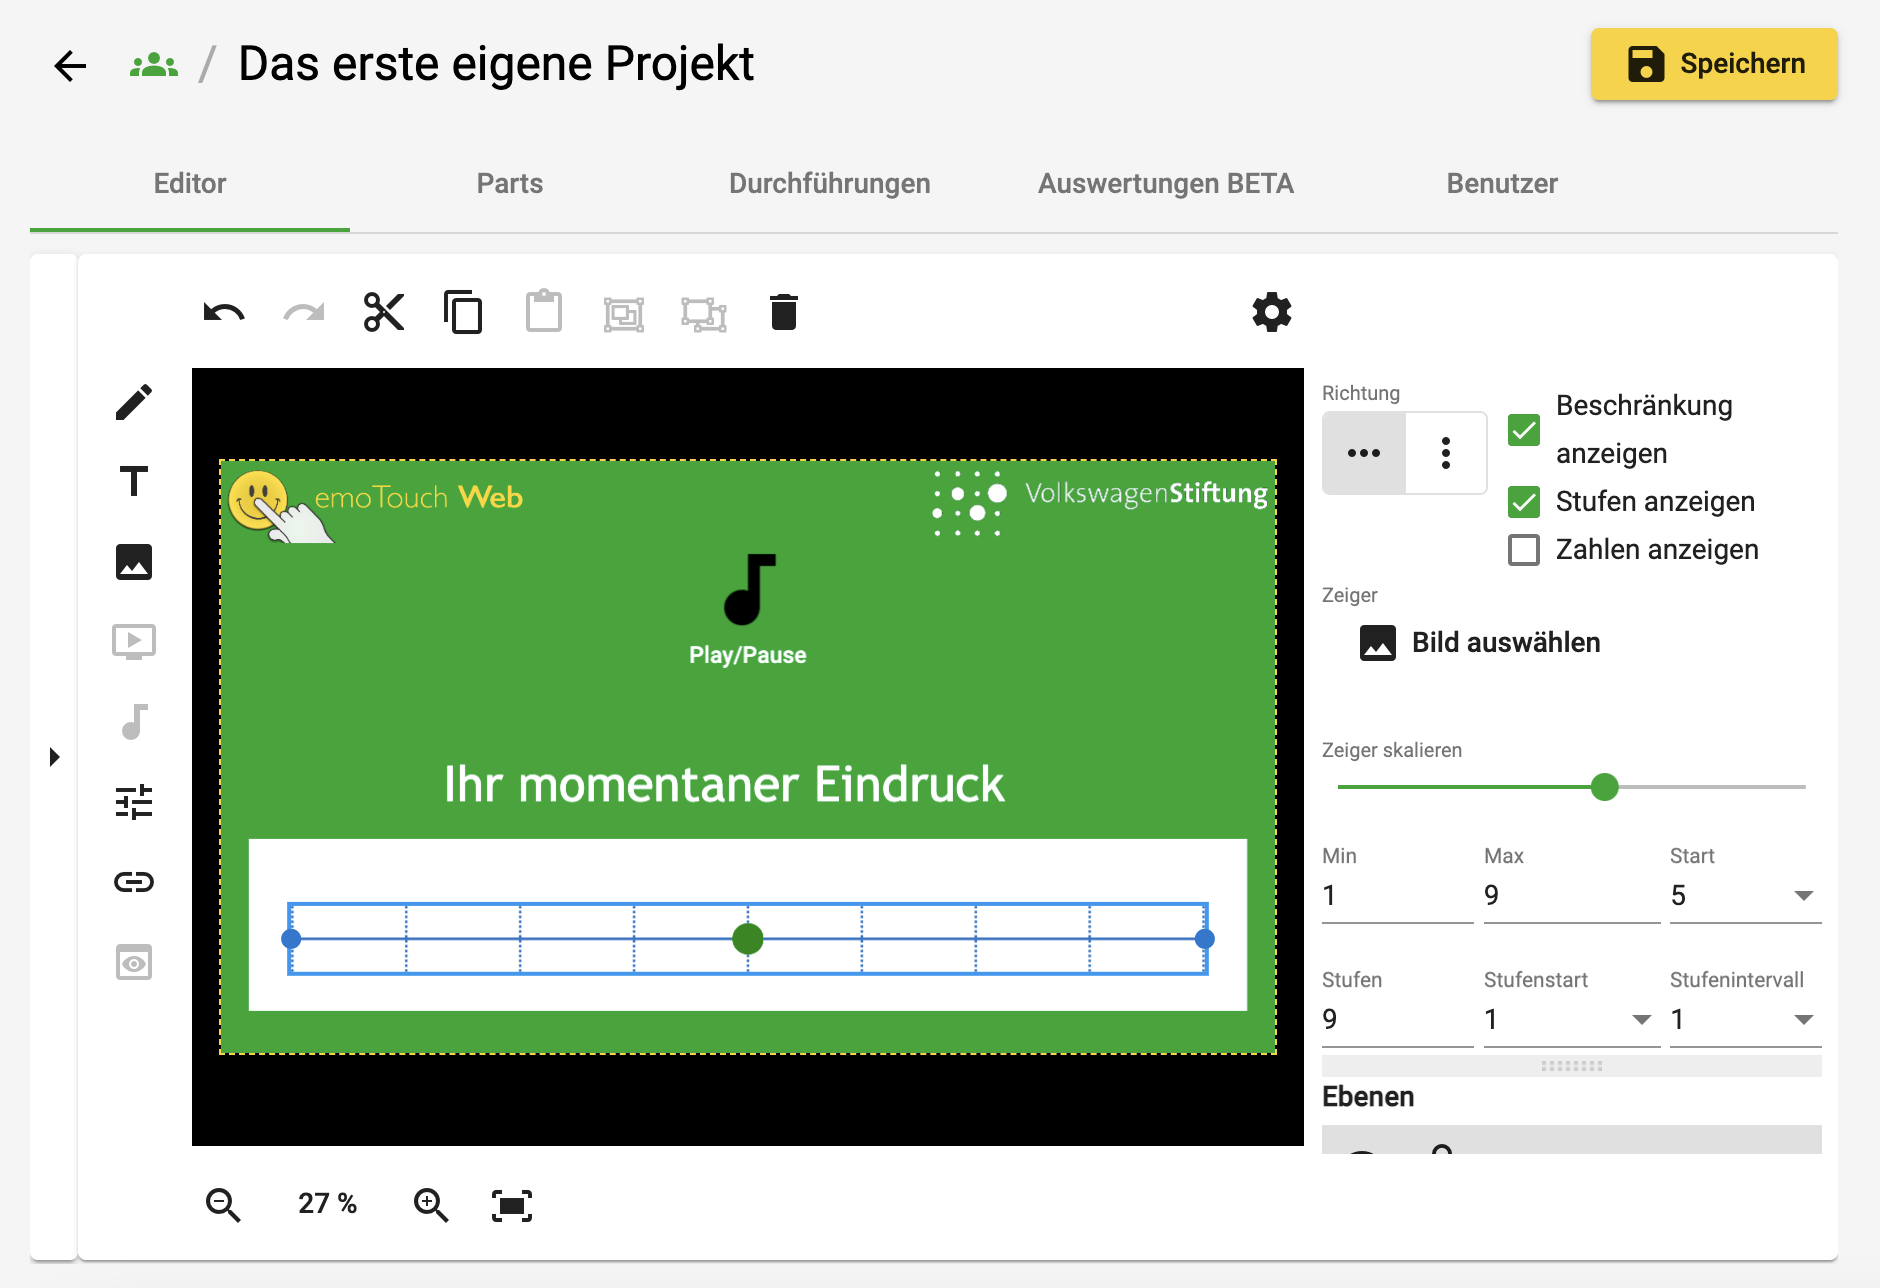The width and height of the screenshot is (1880, 1288).
Task: Select the Text tool
Action: (134, 482)
